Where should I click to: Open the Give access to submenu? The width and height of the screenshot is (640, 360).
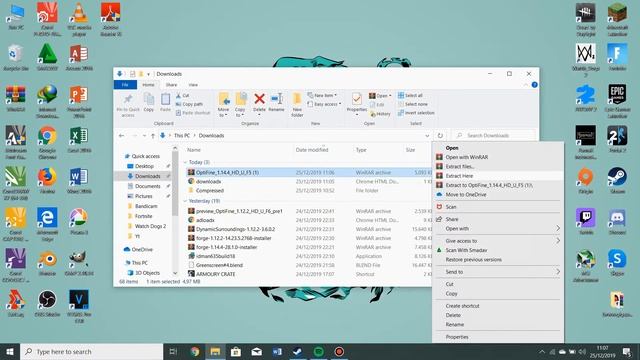point(498,241)
